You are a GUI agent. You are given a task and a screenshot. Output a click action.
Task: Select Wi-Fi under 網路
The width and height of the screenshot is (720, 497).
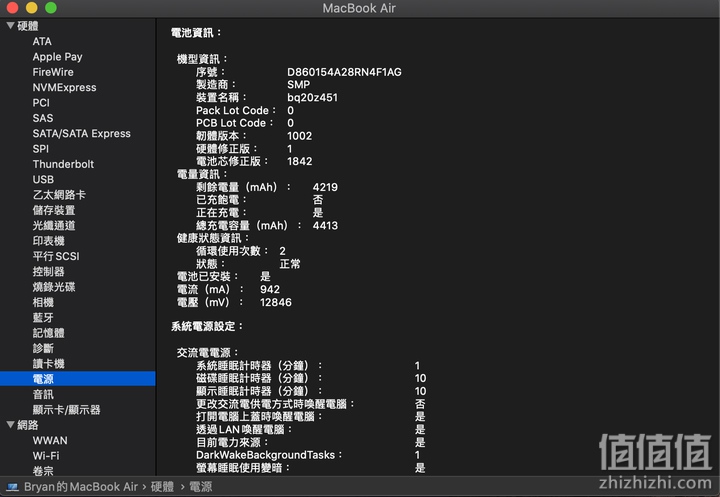point(46,456)
